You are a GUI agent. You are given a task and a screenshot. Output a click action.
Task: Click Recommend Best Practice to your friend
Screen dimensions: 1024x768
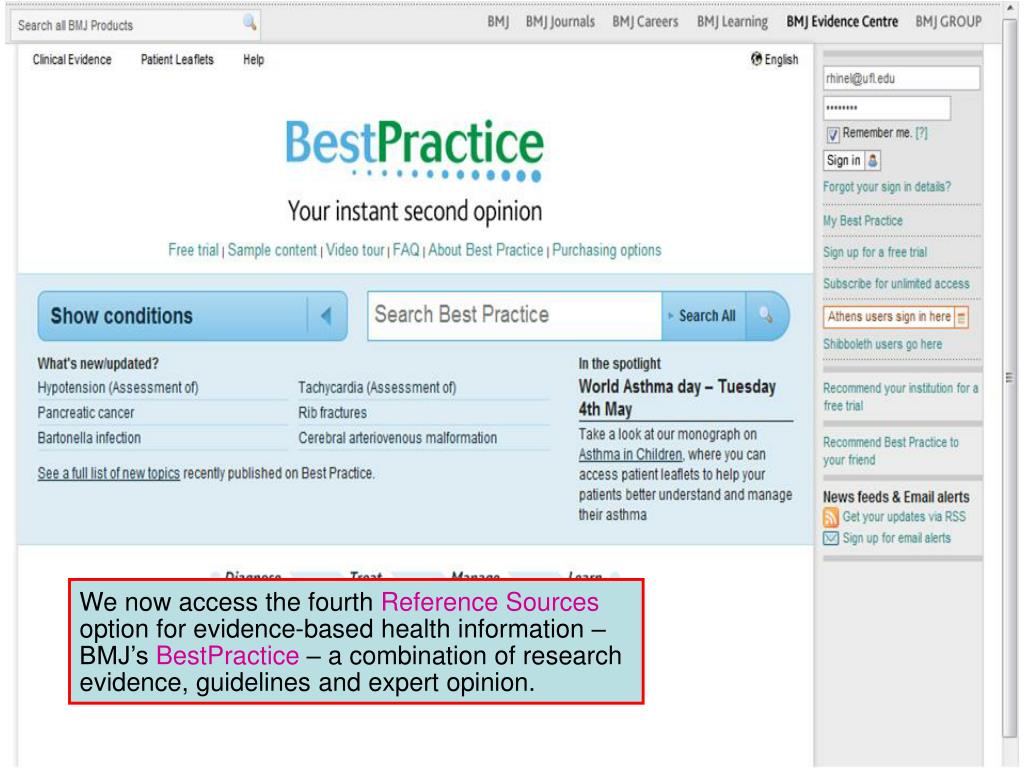891,451
